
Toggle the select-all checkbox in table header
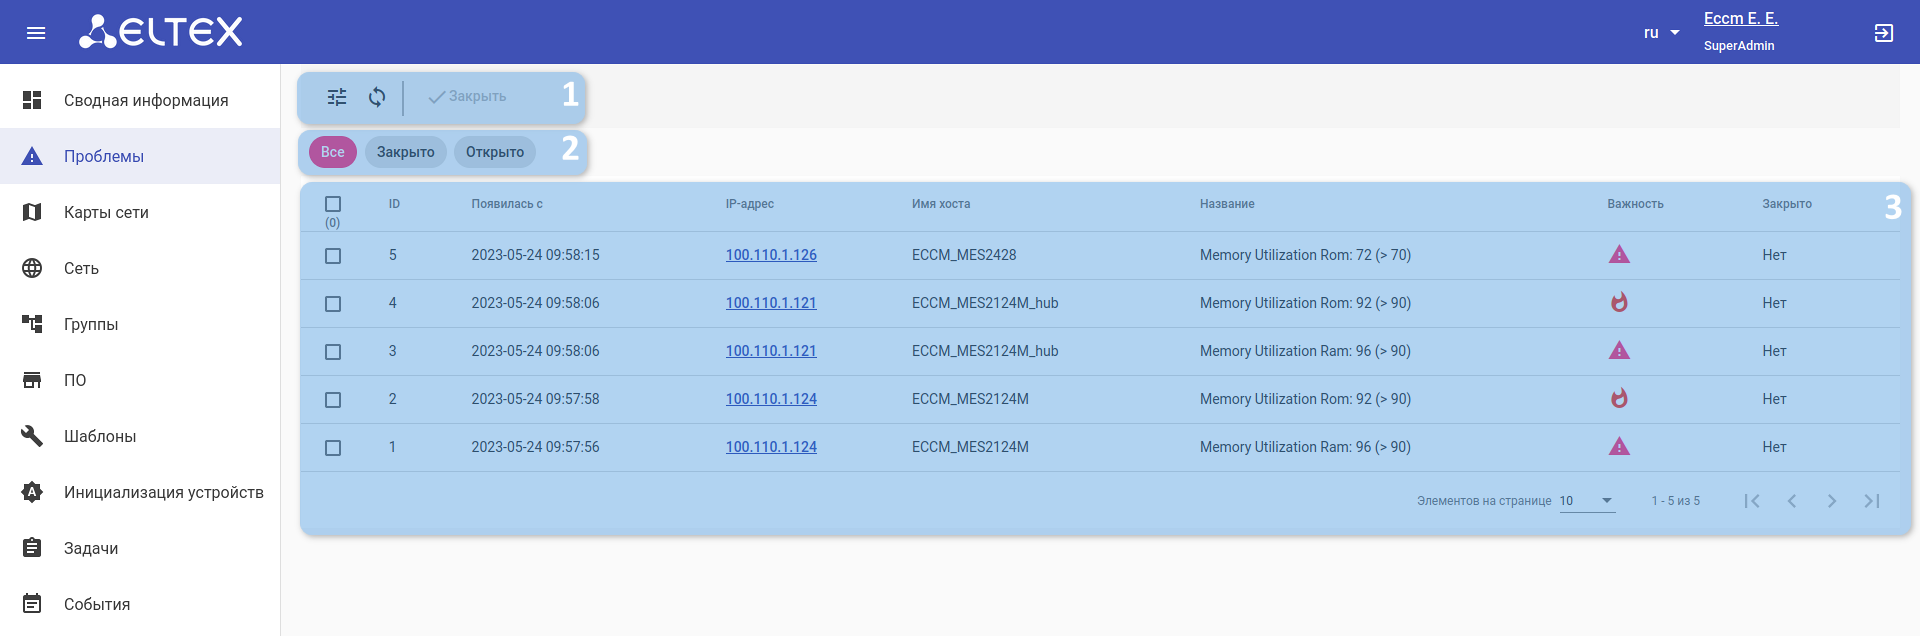[333, 204]
